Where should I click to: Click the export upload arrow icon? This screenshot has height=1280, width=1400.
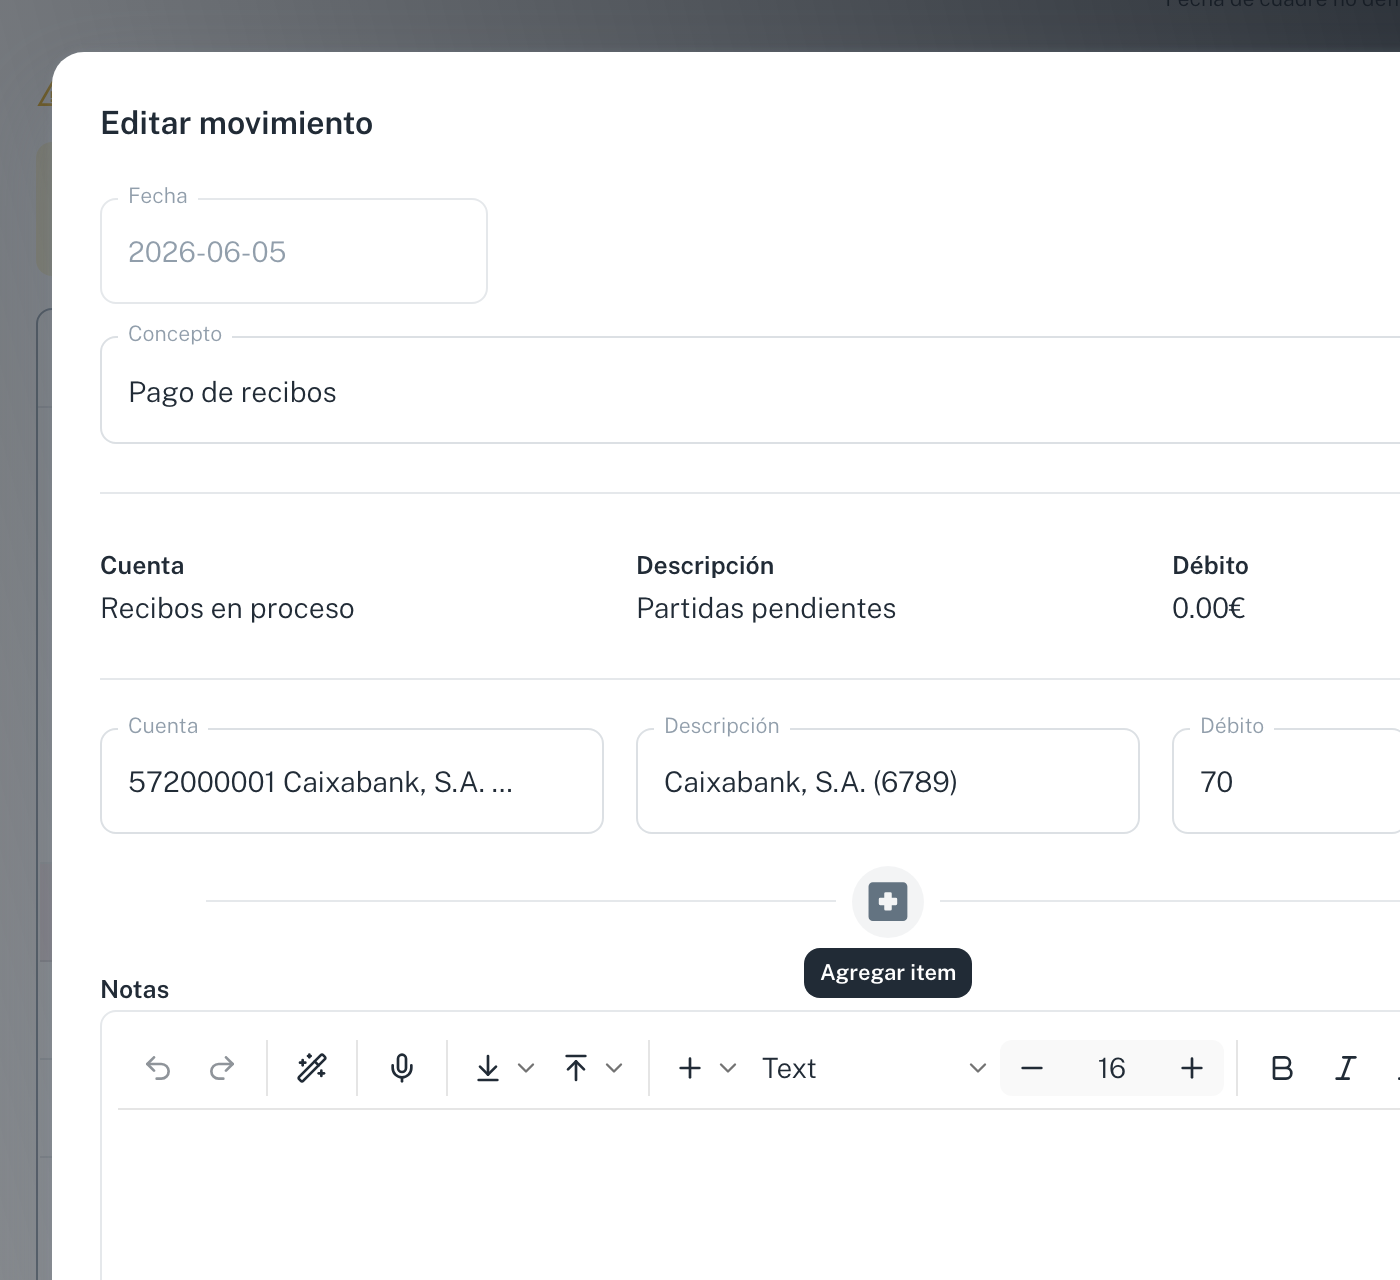pyautogui.click(x=576, y=1068)
